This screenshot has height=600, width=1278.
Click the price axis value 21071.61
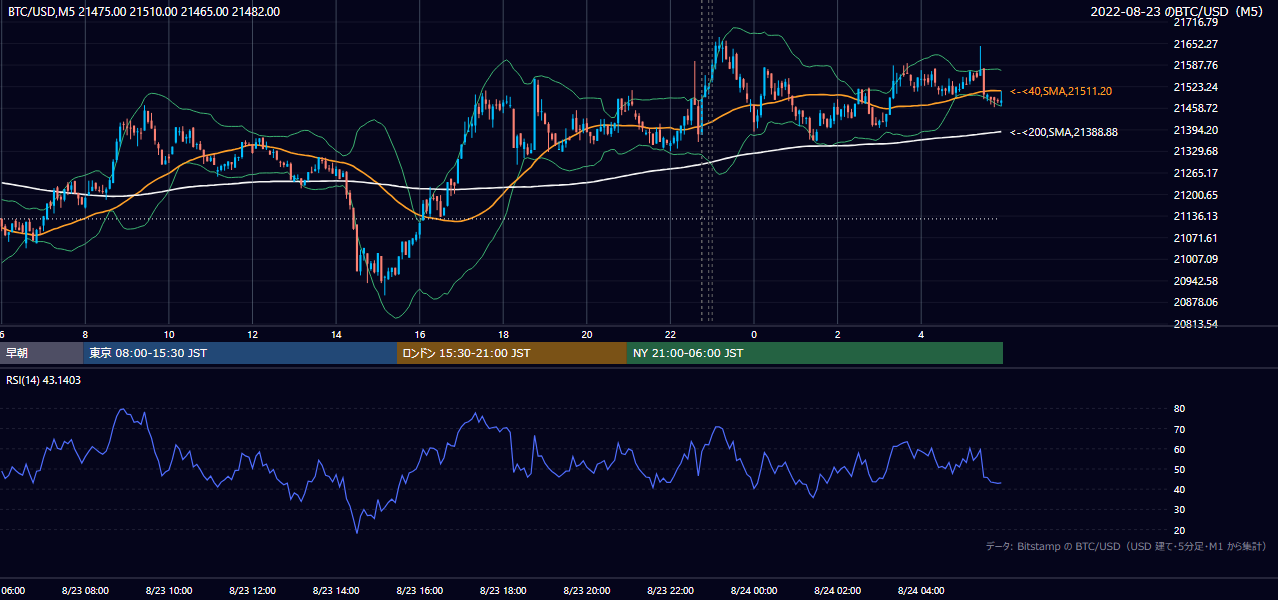coord(1196,238)
